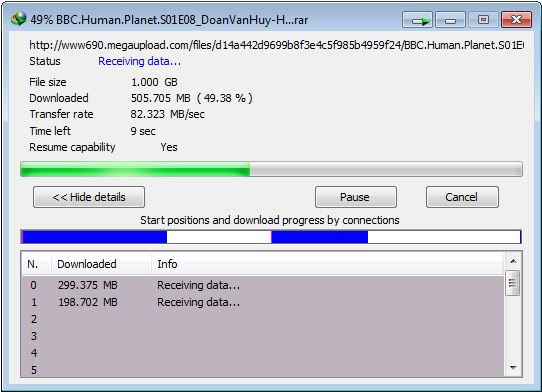Click the resume capability value Yes
This screenshot has width=542, height=392.
[x=169, y=147]
